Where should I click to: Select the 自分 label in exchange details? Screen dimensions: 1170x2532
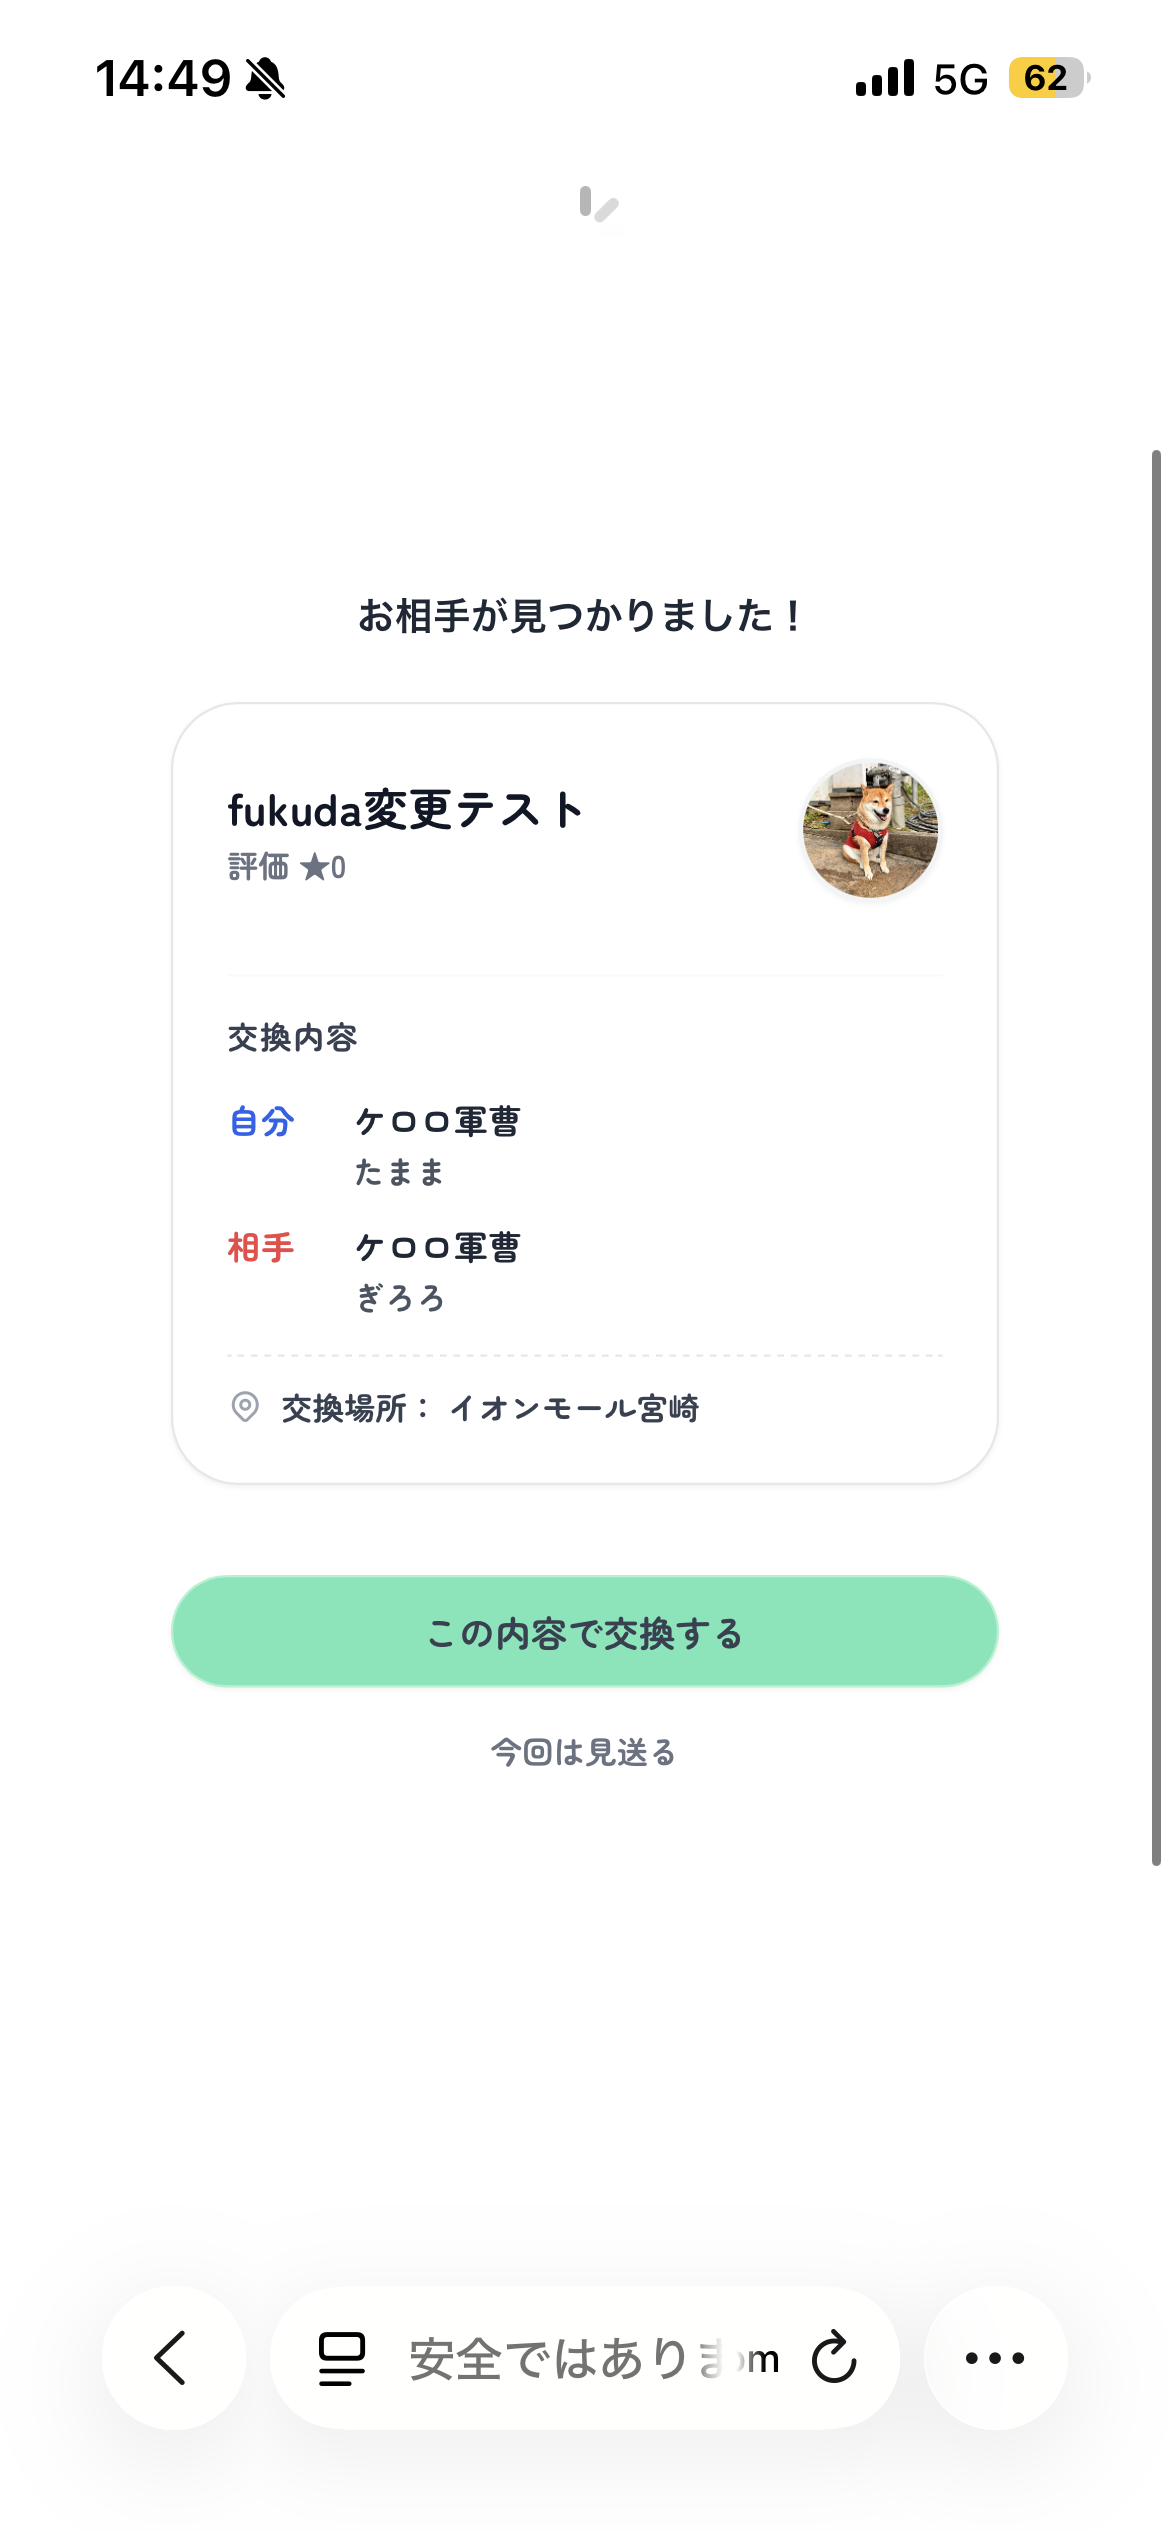[x=260, y=1122]
